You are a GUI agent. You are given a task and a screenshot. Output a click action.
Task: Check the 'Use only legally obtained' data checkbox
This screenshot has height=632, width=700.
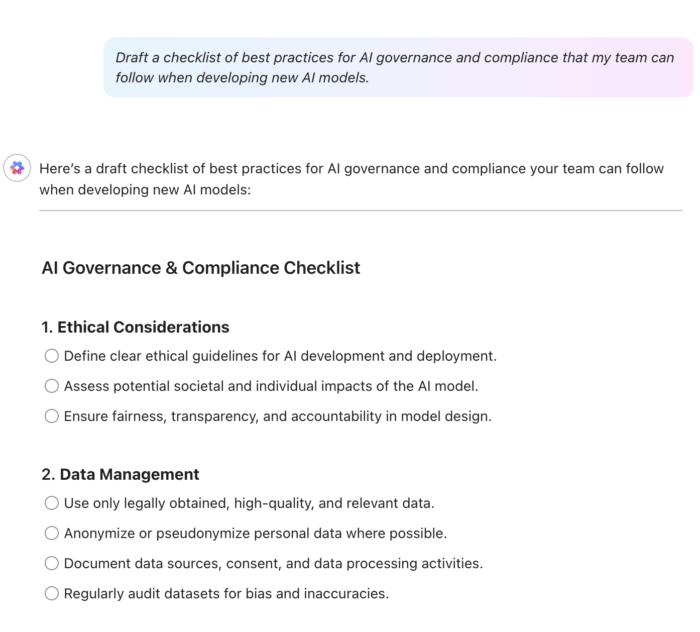(52, 503)
